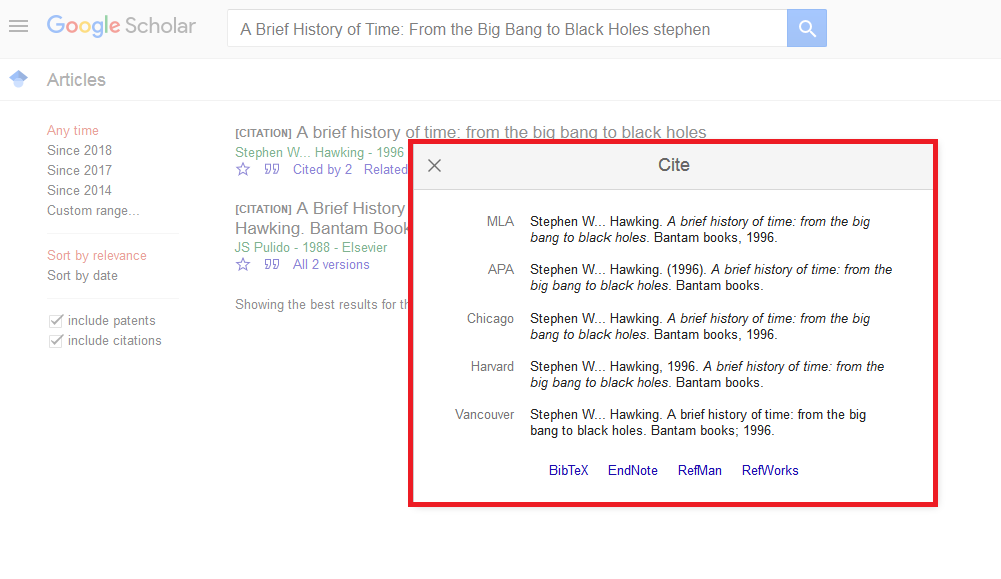Viewport: 1001px width, 579px height.
Task: Select Sort by date
Action: (x=82, y=275)
